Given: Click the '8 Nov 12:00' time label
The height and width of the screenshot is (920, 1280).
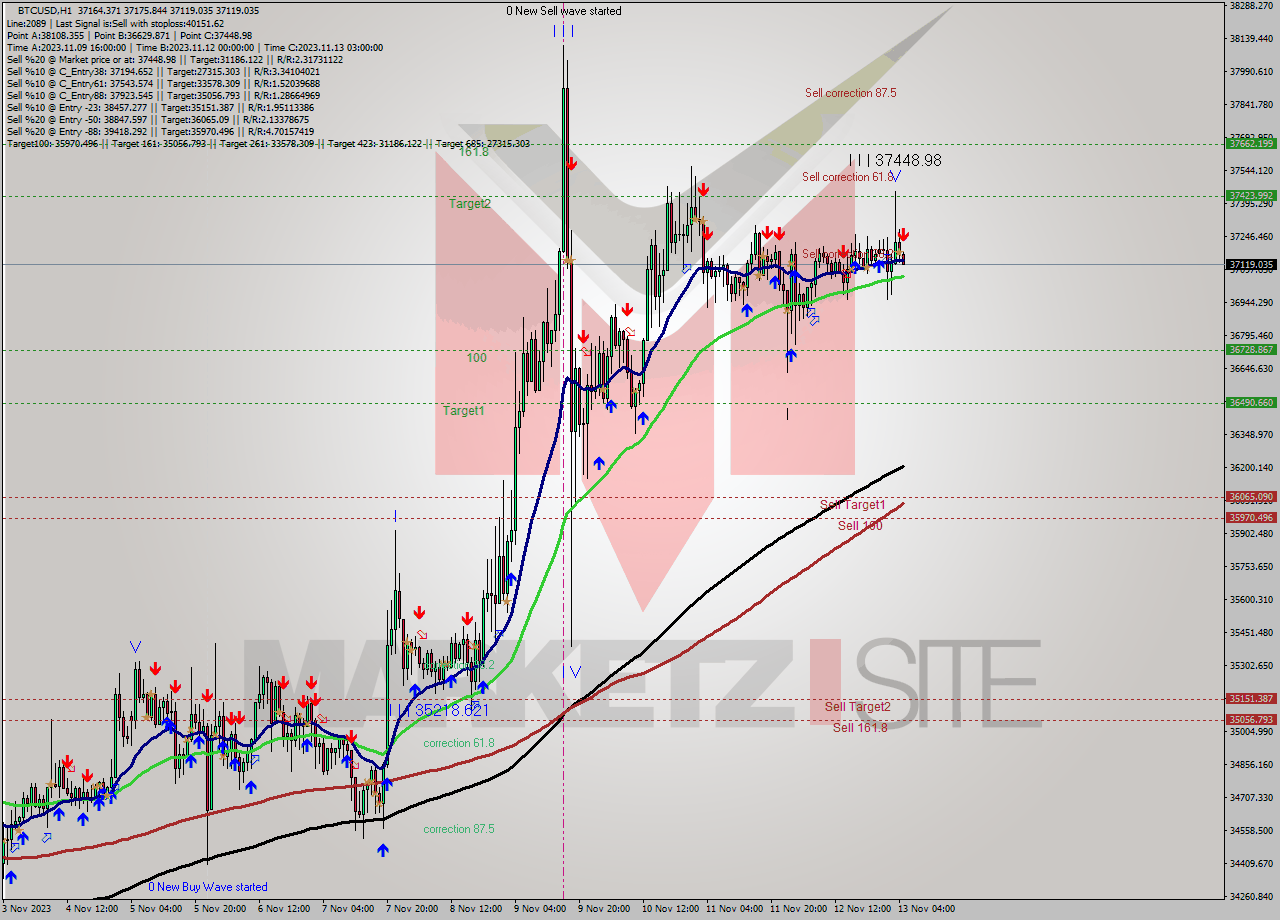Looking at the screenshot, I should click(475, 909).
